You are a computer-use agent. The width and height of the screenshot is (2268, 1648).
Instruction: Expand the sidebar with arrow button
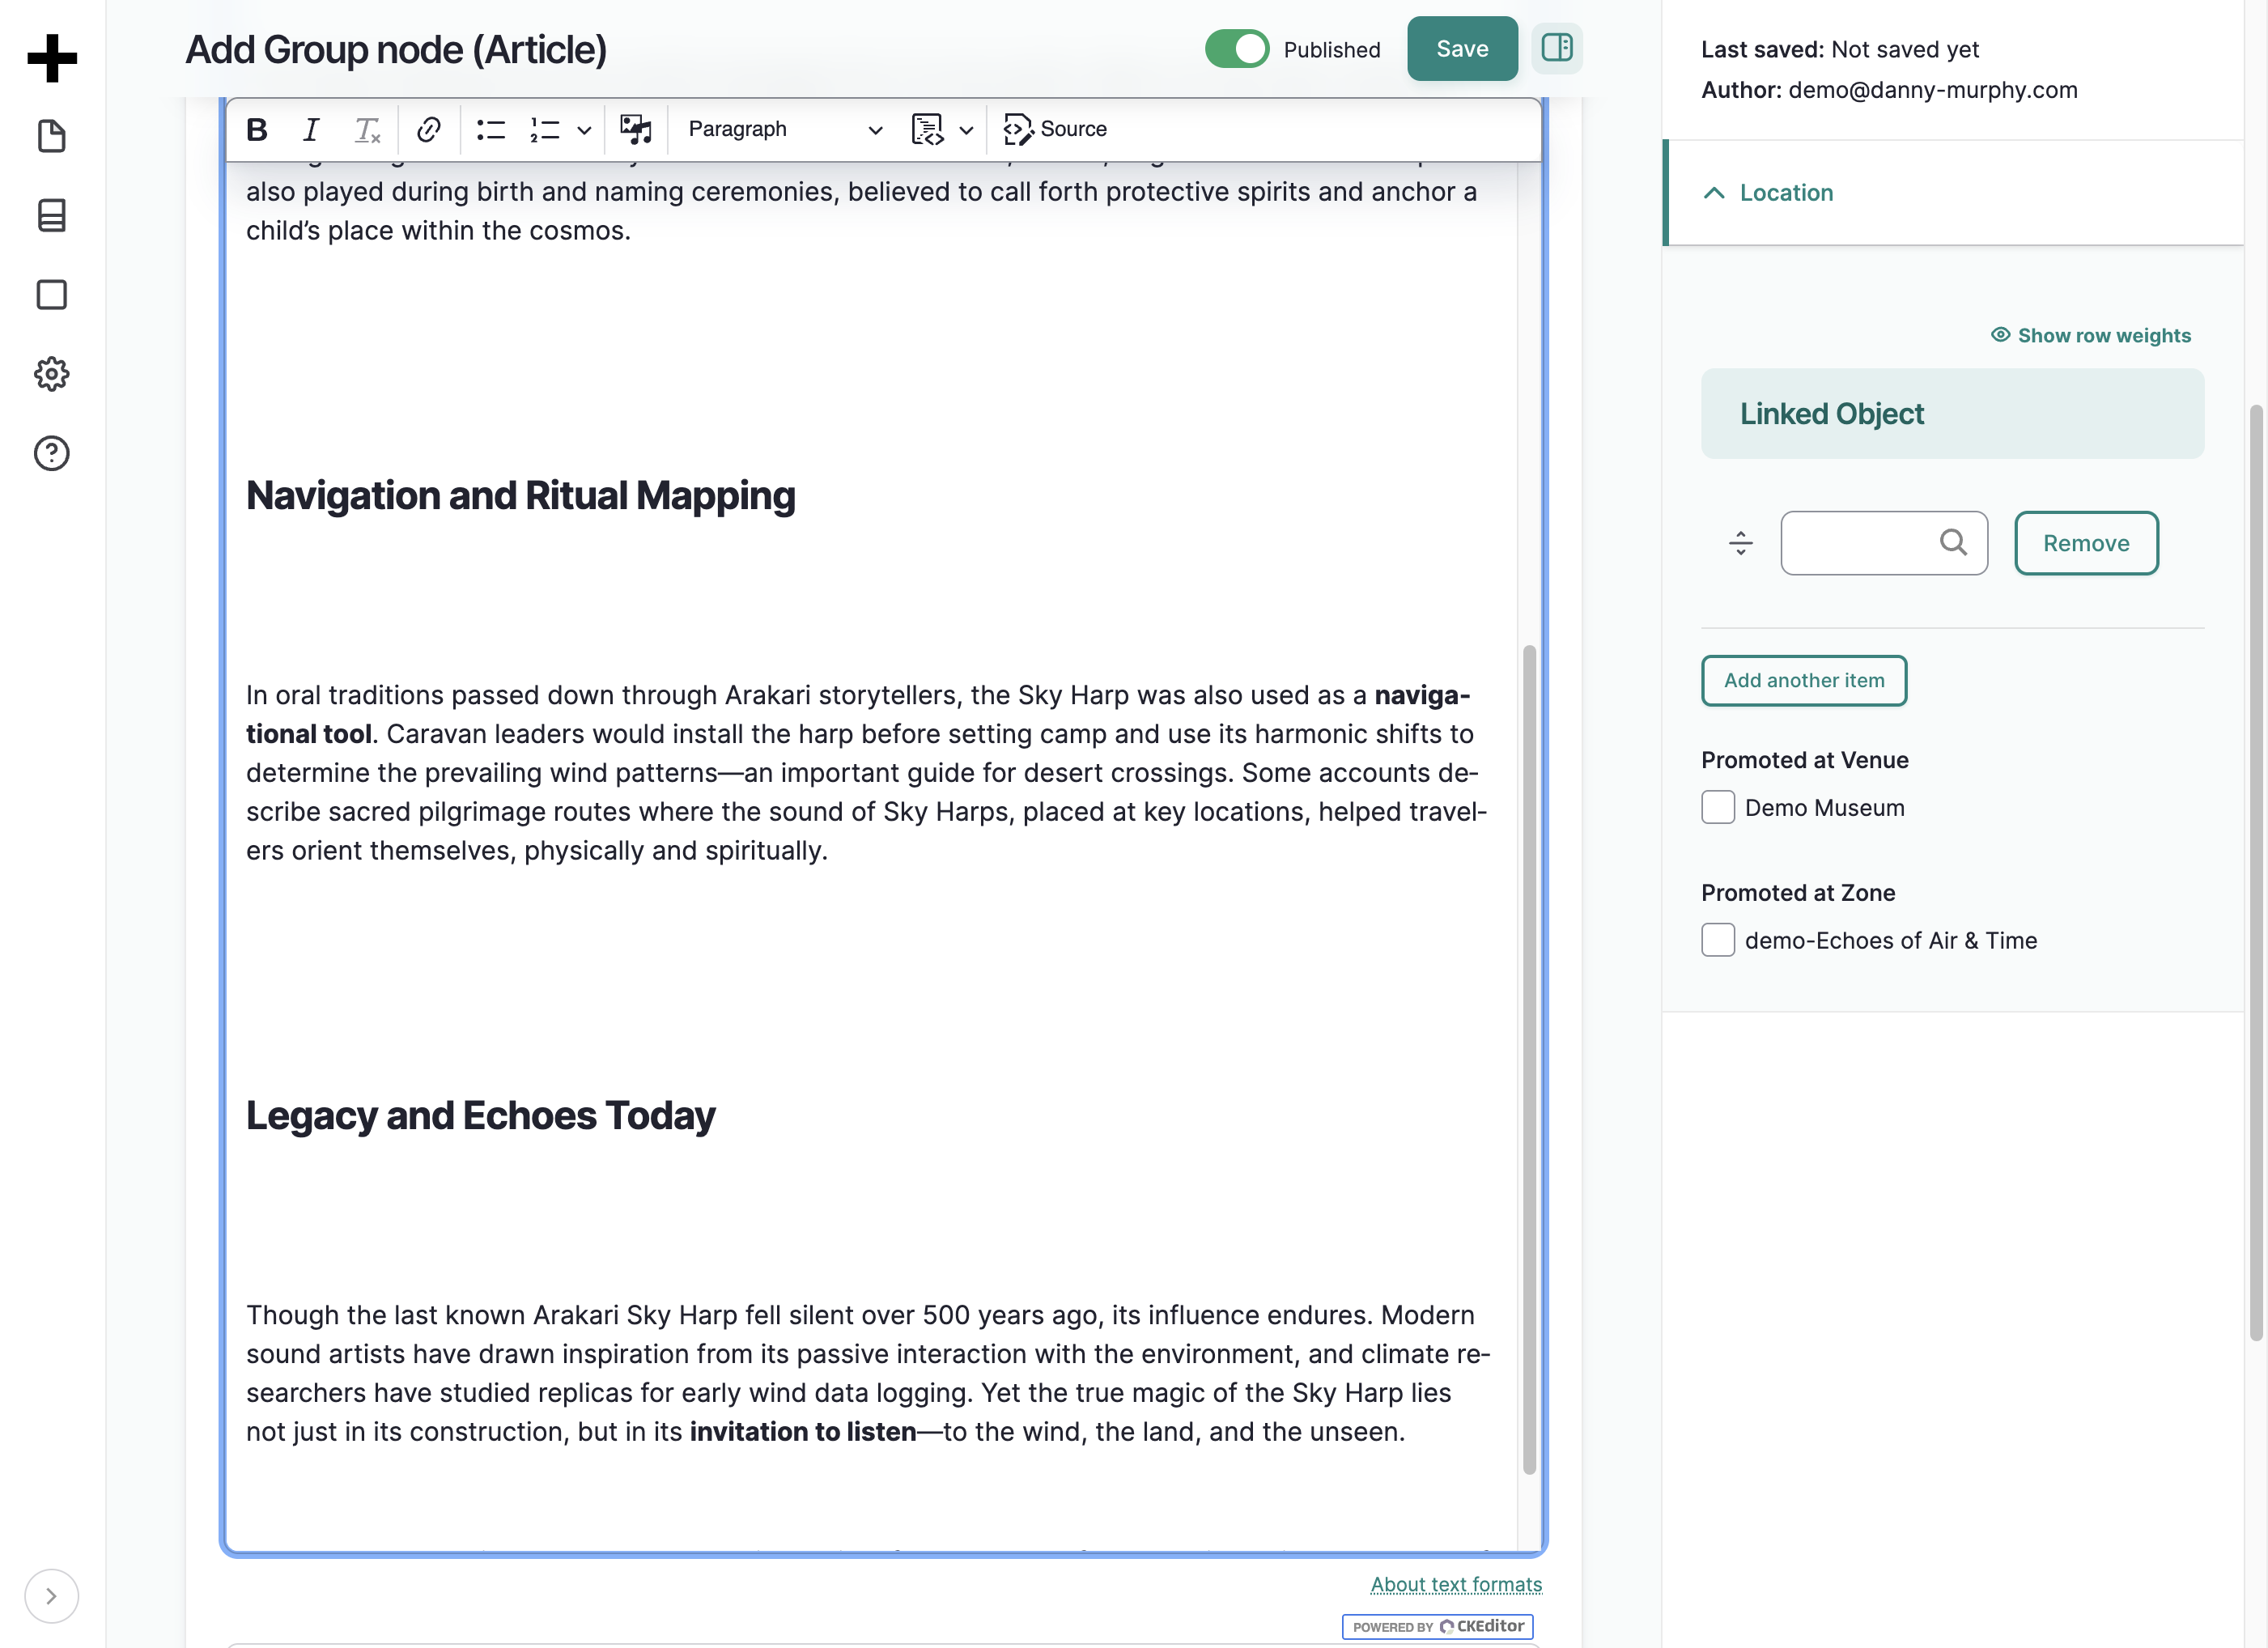[x=52, y=1595]
